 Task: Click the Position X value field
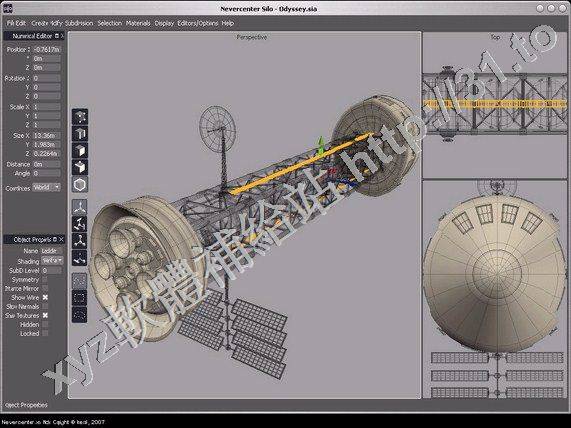pyautogui.click(x=46, y=49)
